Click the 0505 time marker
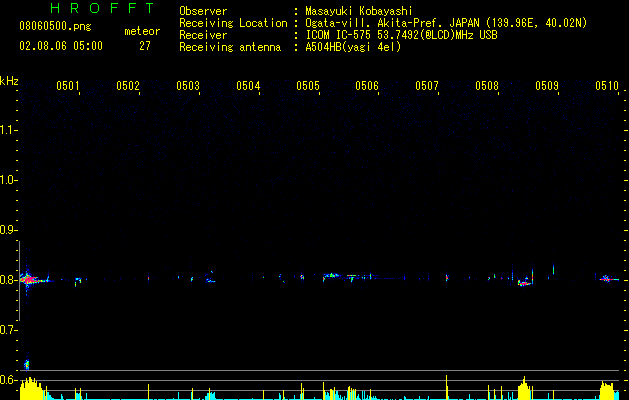 click(308, 85)
